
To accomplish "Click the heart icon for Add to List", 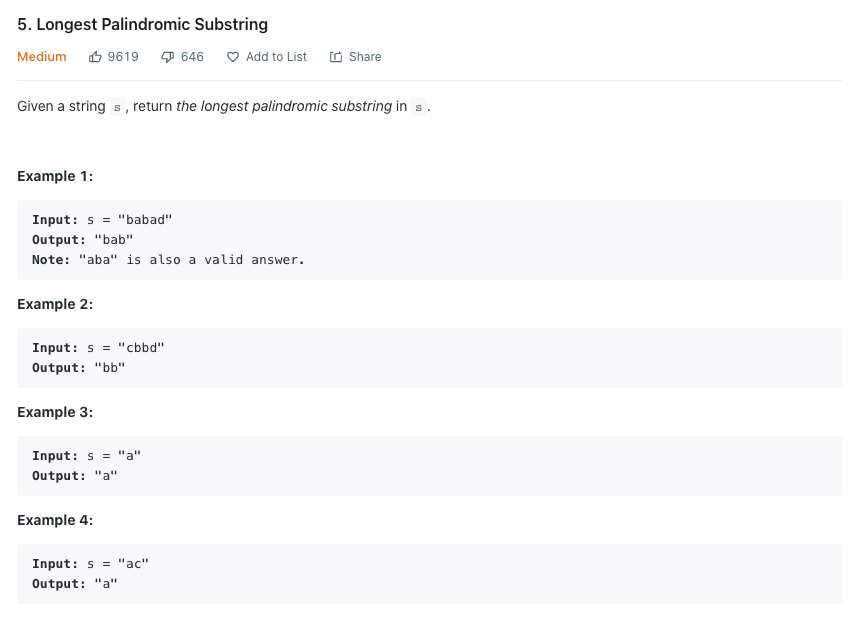I will click(233, 57).
